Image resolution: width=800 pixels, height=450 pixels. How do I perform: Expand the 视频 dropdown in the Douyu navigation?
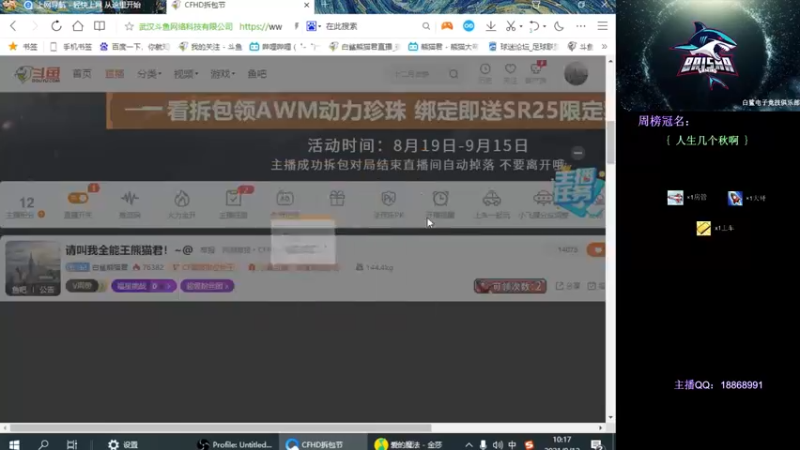point(186,74)
